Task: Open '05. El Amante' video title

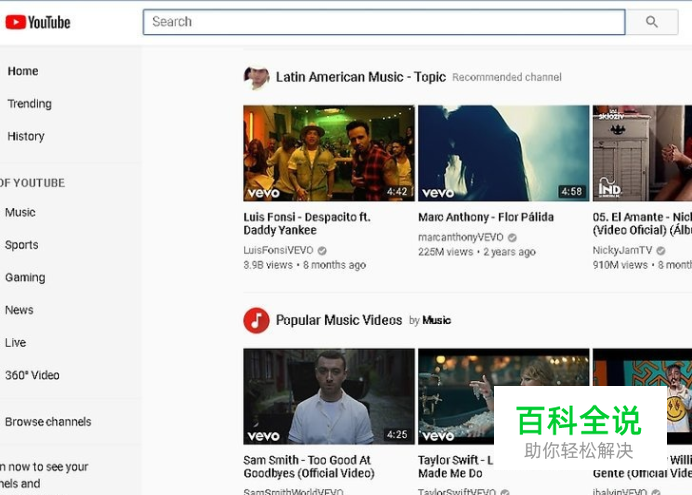Action: tap(642, 224)
